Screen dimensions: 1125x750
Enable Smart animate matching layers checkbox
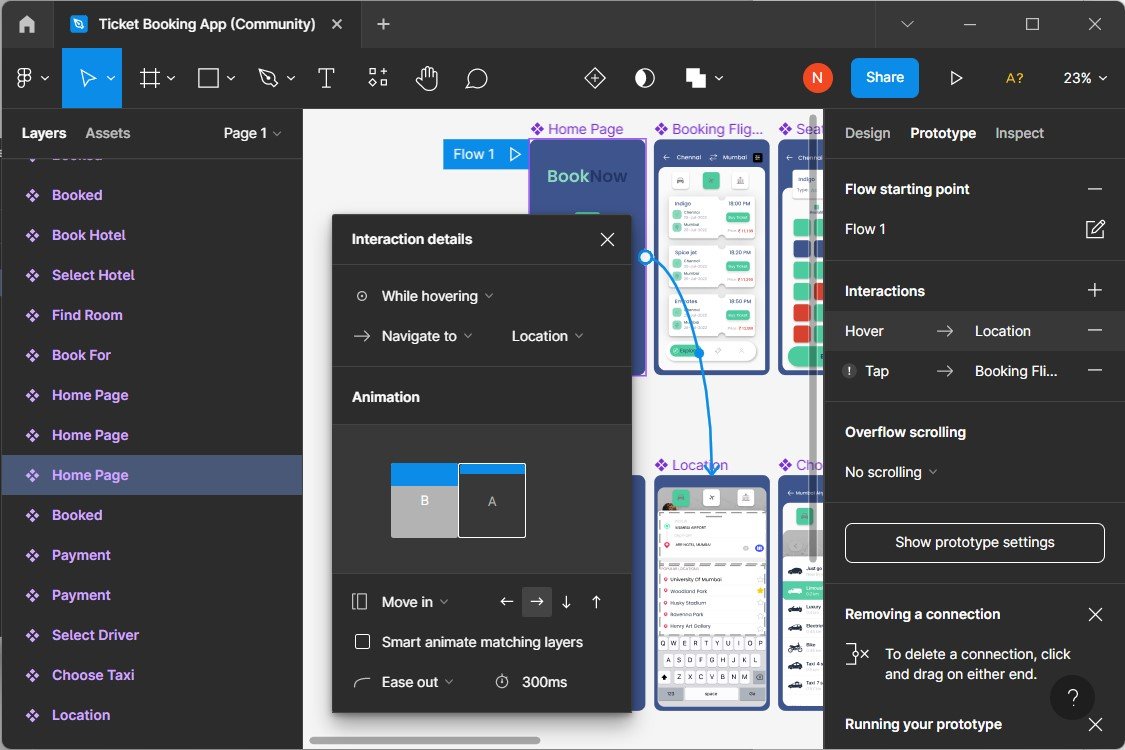point(363,642)
